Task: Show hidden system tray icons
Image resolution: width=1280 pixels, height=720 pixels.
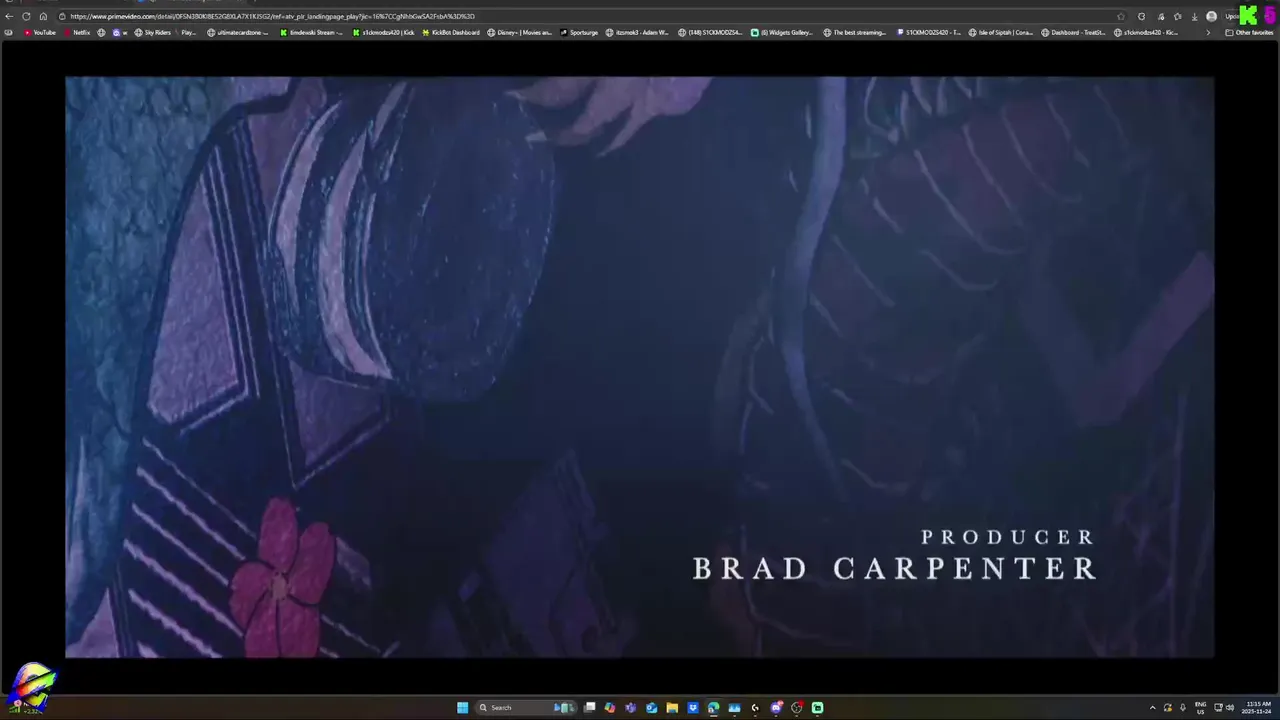Action: click(1152, 708)
